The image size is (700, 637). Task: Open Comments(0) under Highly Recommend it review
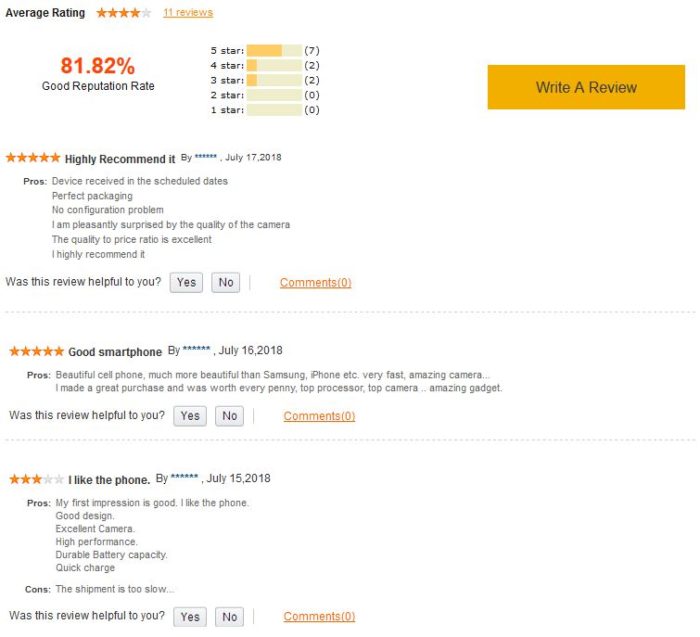coord(316,283)
